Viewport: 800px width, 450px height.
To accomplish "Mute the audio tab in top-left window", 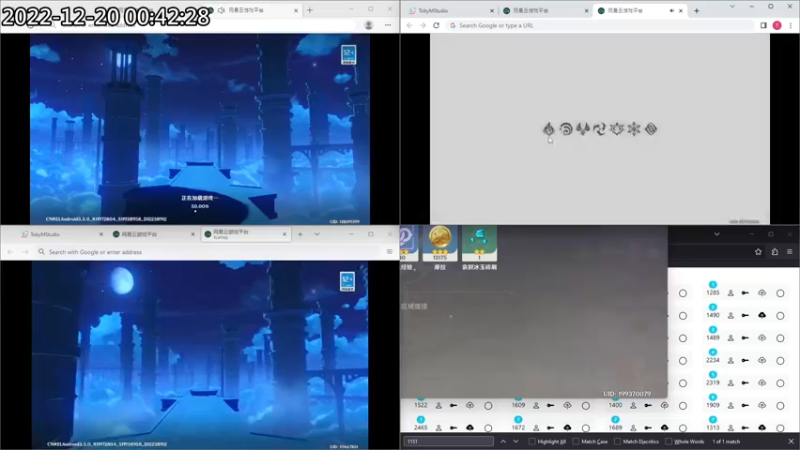I will coord(221,10).
